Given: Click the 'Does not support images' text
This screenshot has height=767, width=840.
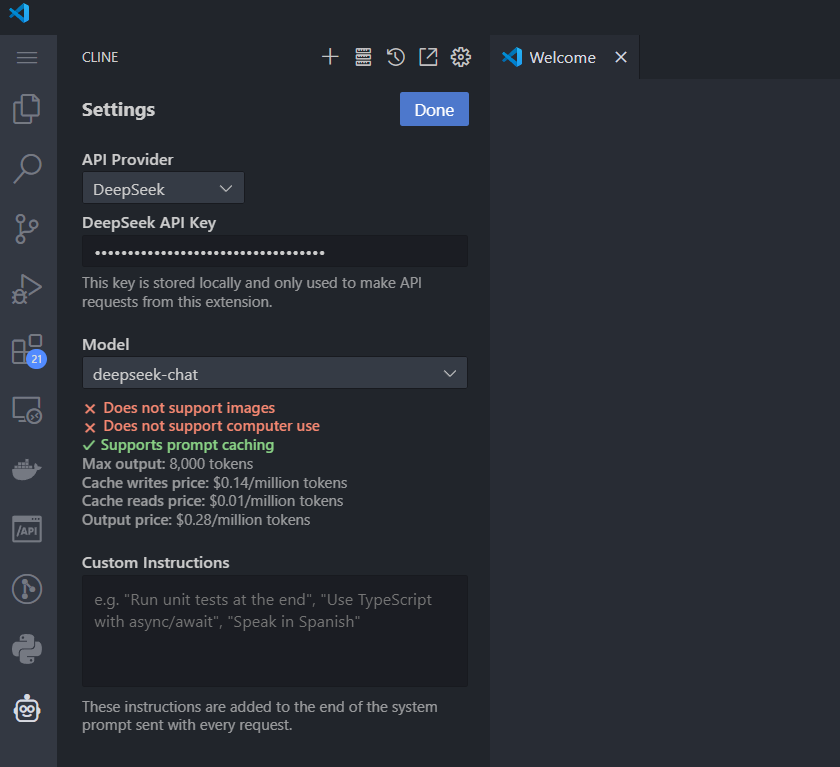Looking at the screenshot, I should tap(189, 408).
